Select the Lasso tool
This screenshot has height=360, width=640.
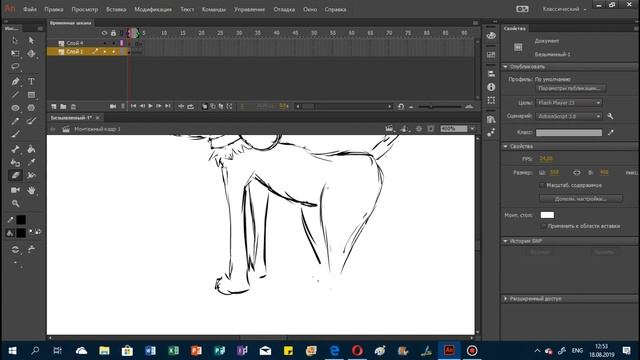point(15,67)
